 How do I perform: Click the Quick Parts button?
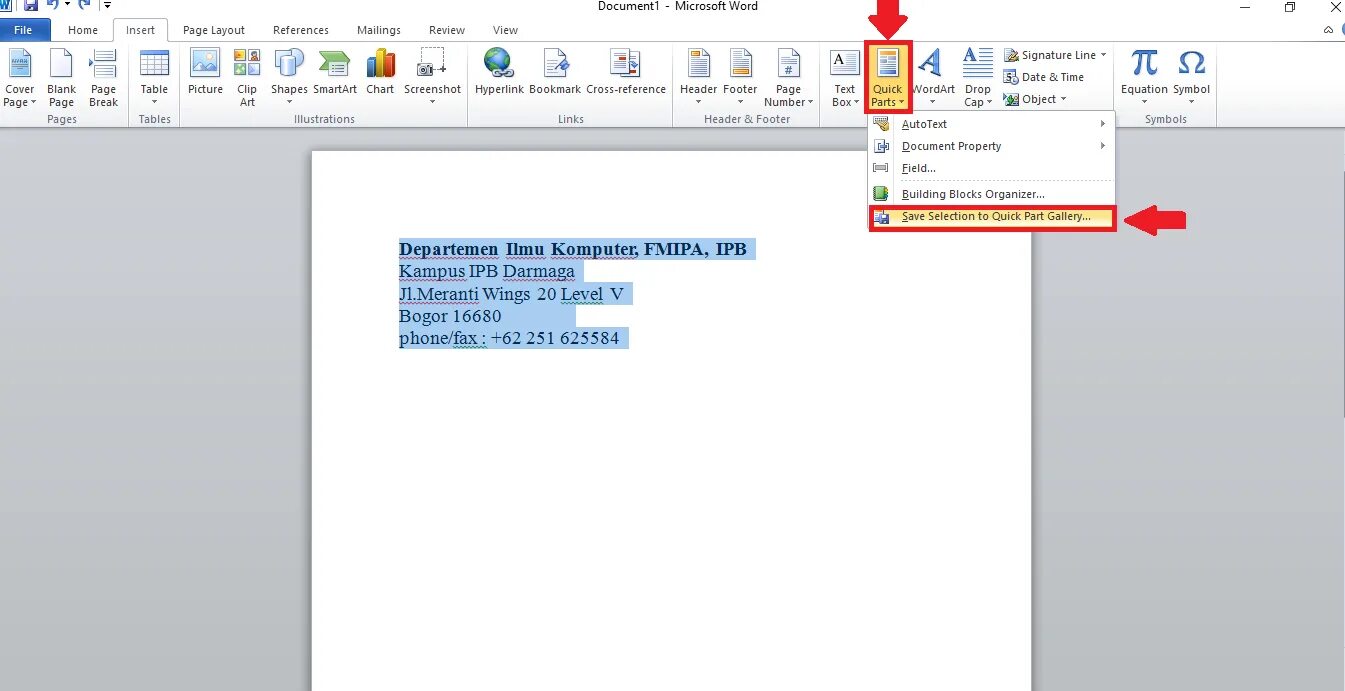coord(887,78)
